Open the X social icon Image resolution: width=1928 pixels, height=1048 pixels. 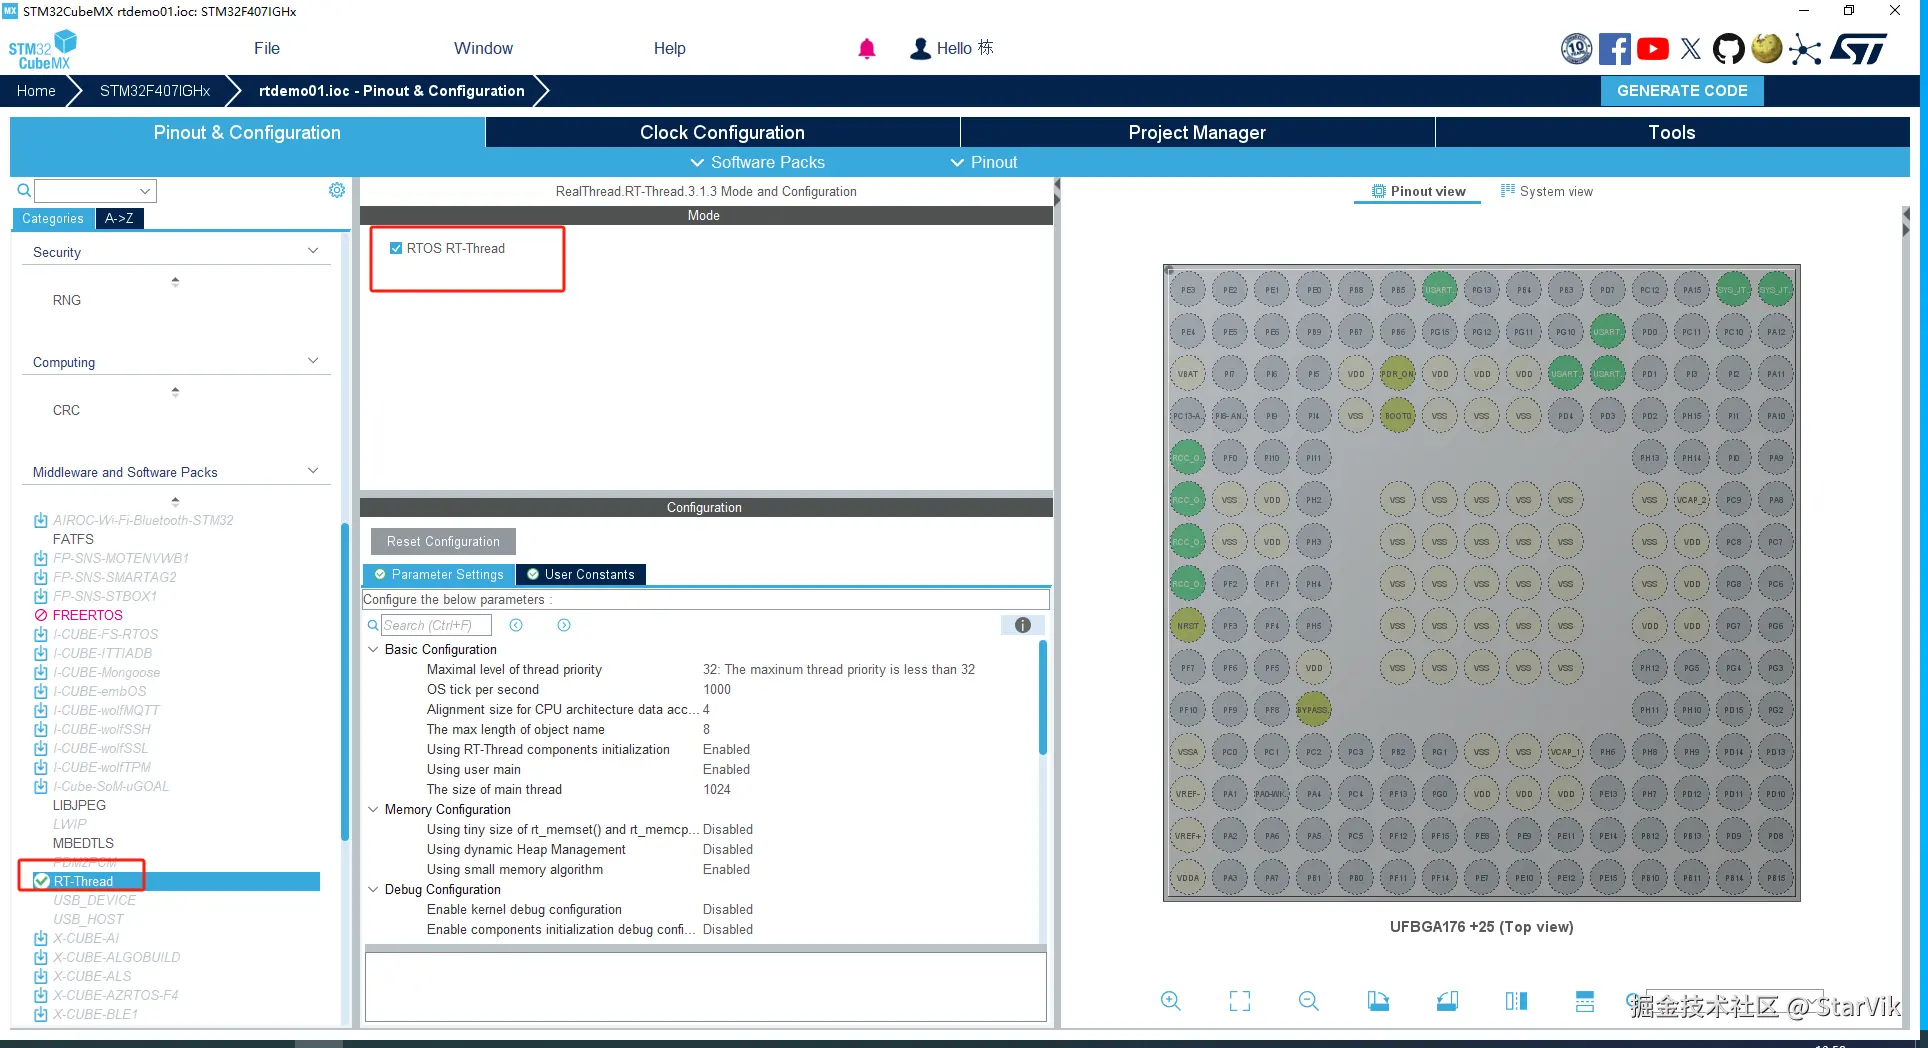pyautogui.click(x=1691, y=49)
